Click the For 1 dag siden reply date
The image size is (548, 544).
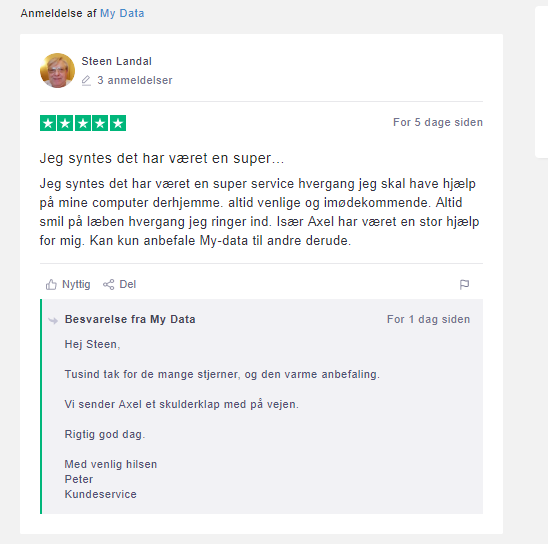428,319
